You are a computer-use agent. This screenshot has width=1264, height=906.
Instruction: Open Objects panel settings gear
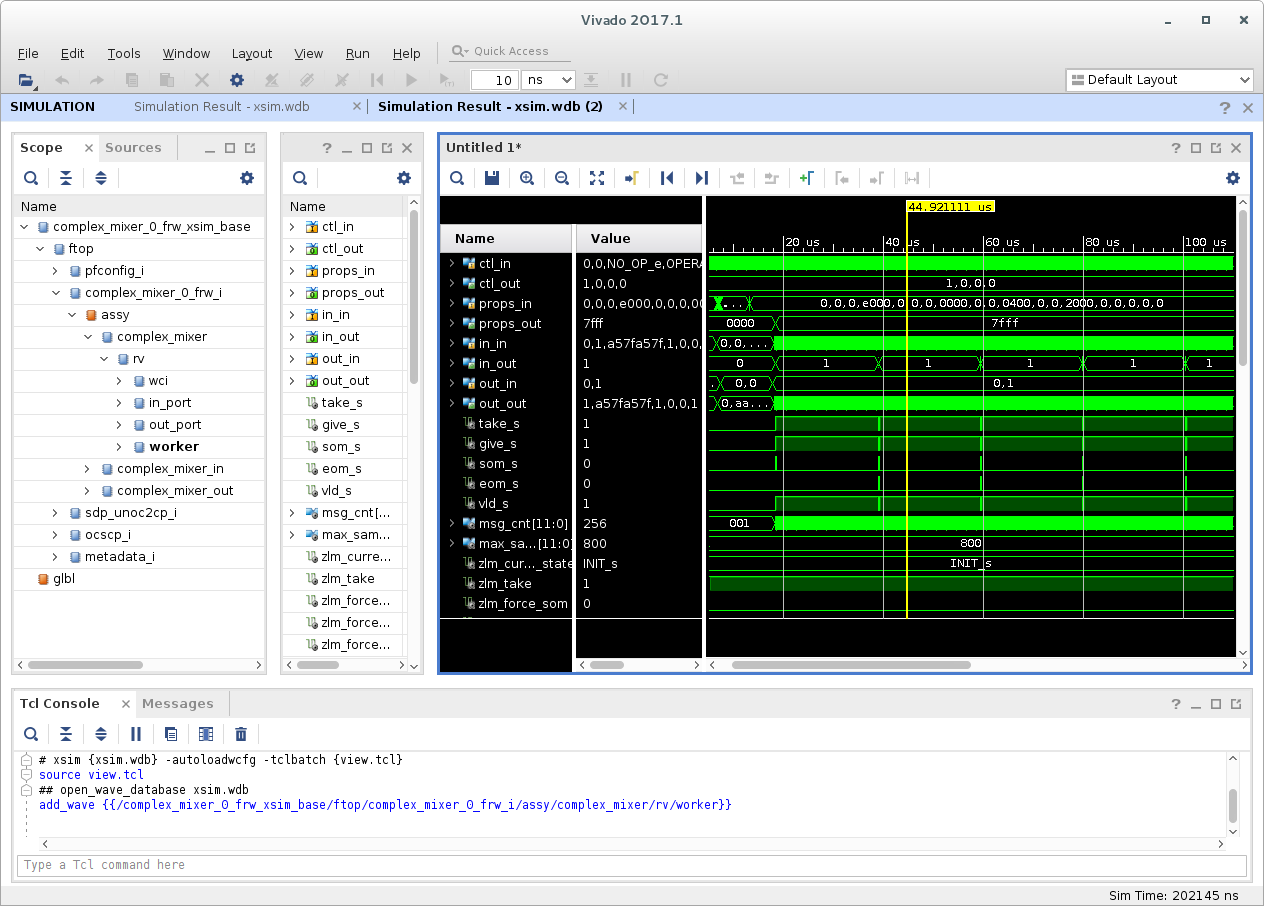pyautogui.click(x=404, y=178)
